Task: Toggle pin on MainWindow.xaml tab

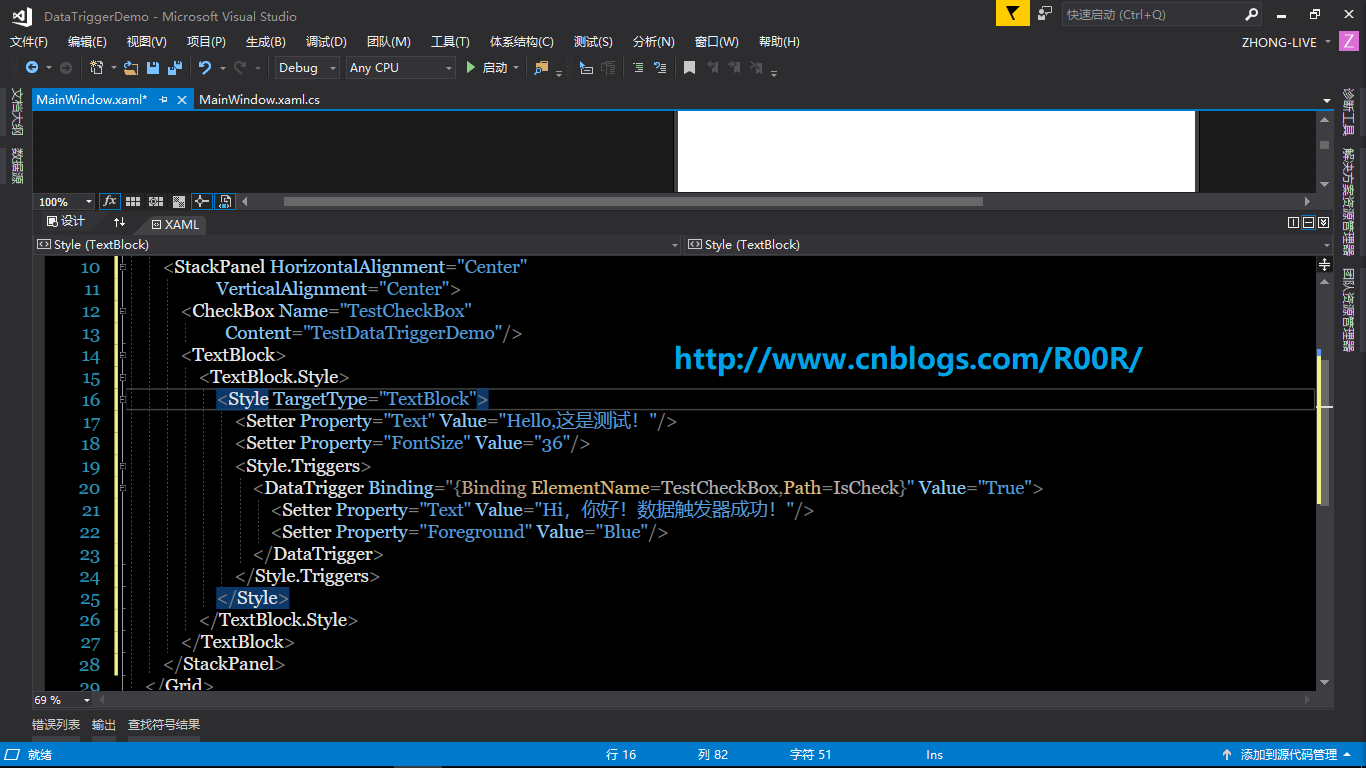Action: tap(163, 100)
